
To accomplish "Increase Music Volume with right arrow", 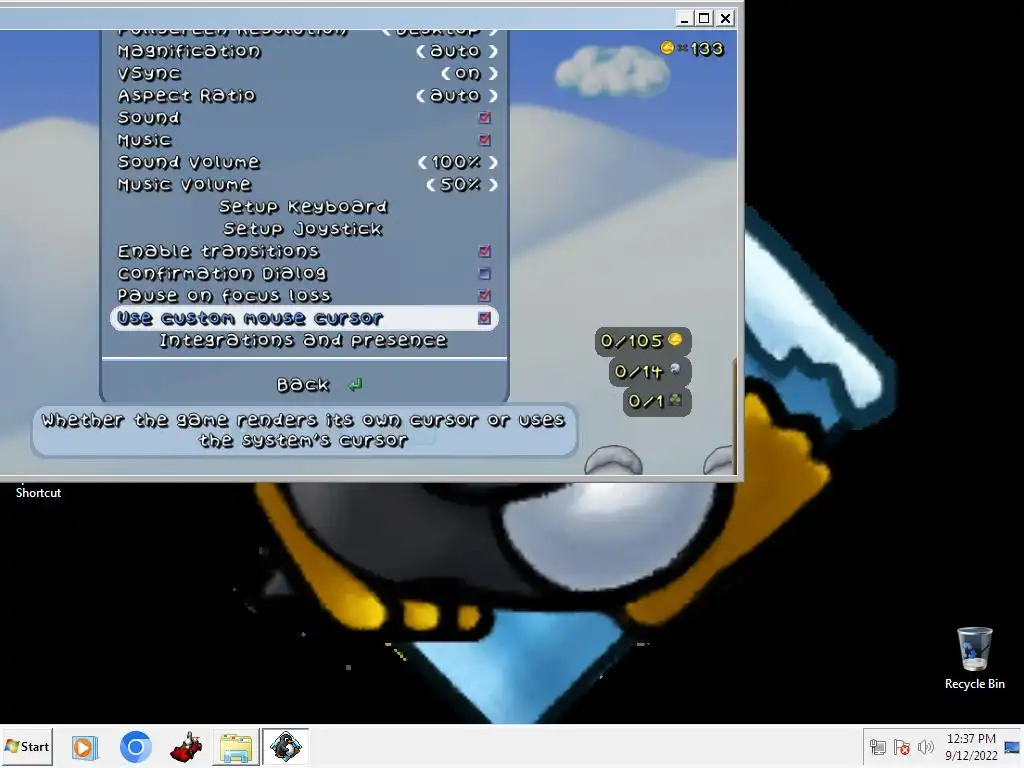I will coord(493,185).
